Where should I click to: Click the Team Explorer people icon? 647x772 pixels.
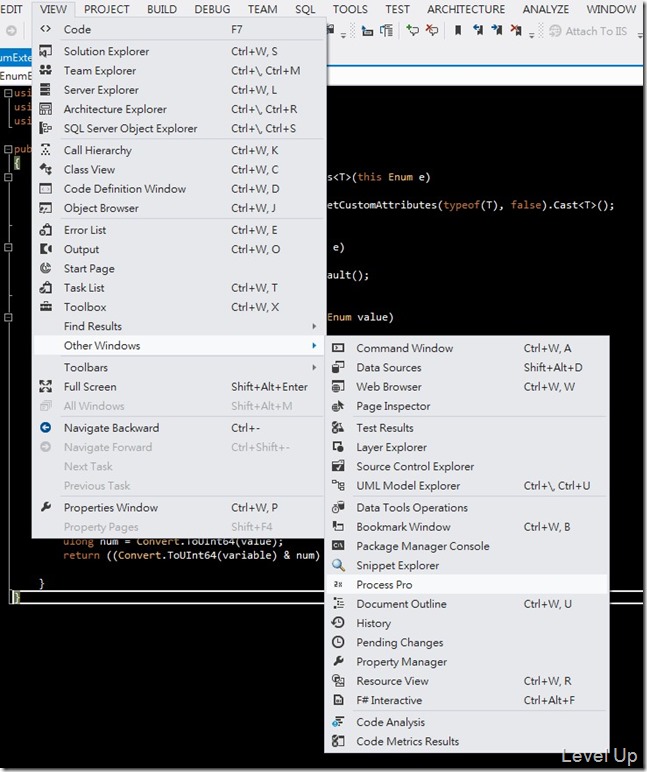(x=46, y=70)
